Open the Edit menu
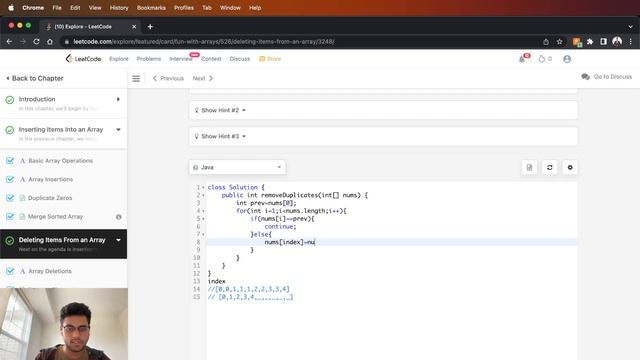 (75, 8)
